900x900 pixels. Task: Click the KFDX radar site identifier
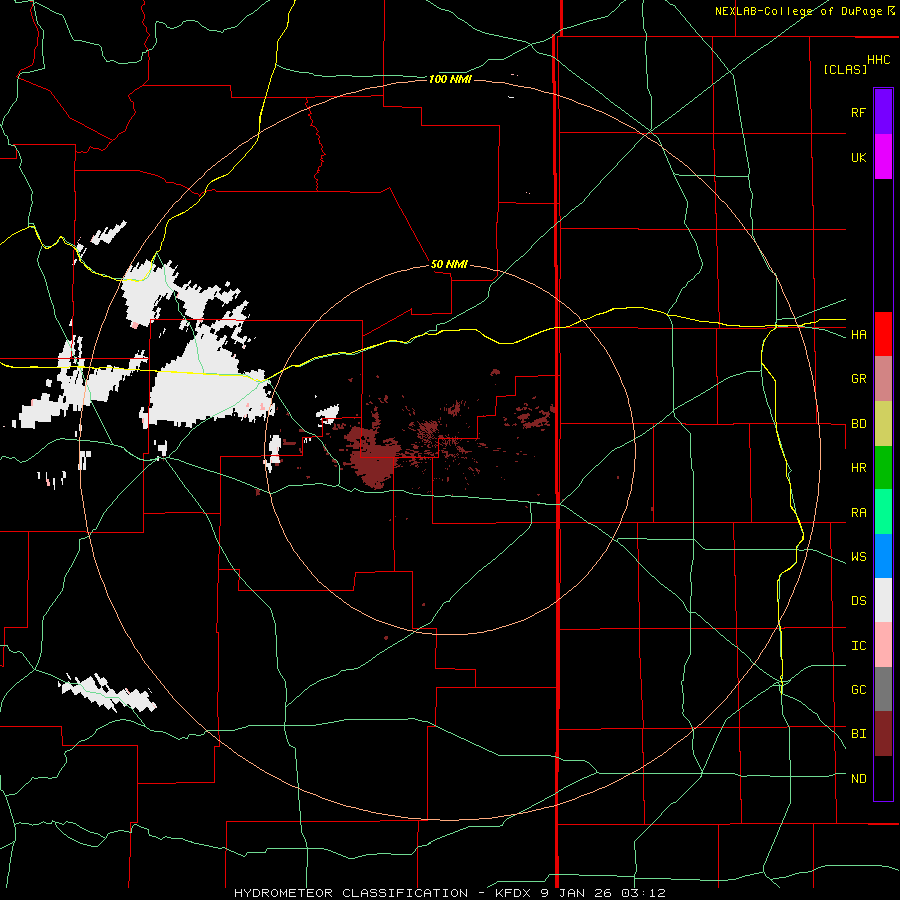click(x=512, y=893)
